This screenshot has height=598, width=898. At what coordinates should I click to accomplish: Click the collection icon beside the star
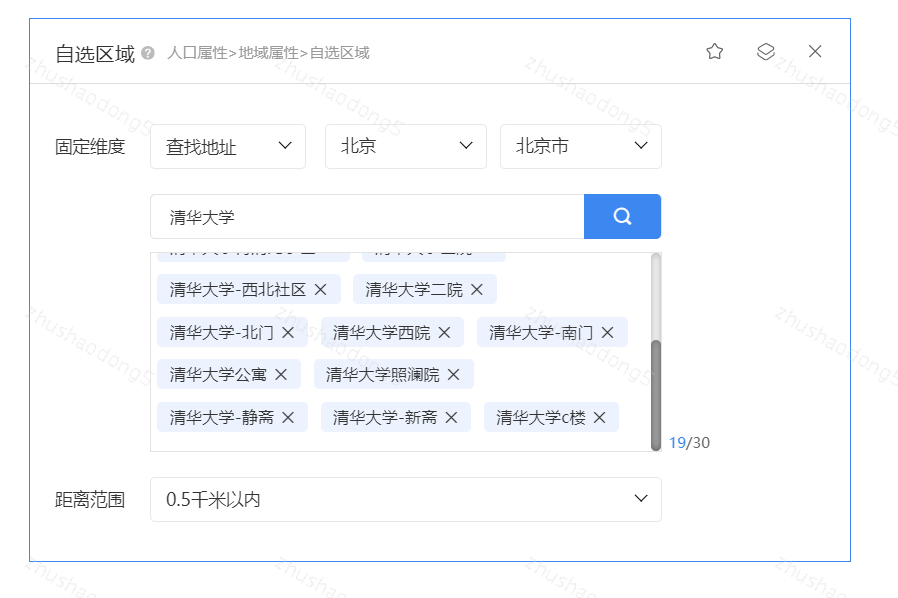pos(765,51)
